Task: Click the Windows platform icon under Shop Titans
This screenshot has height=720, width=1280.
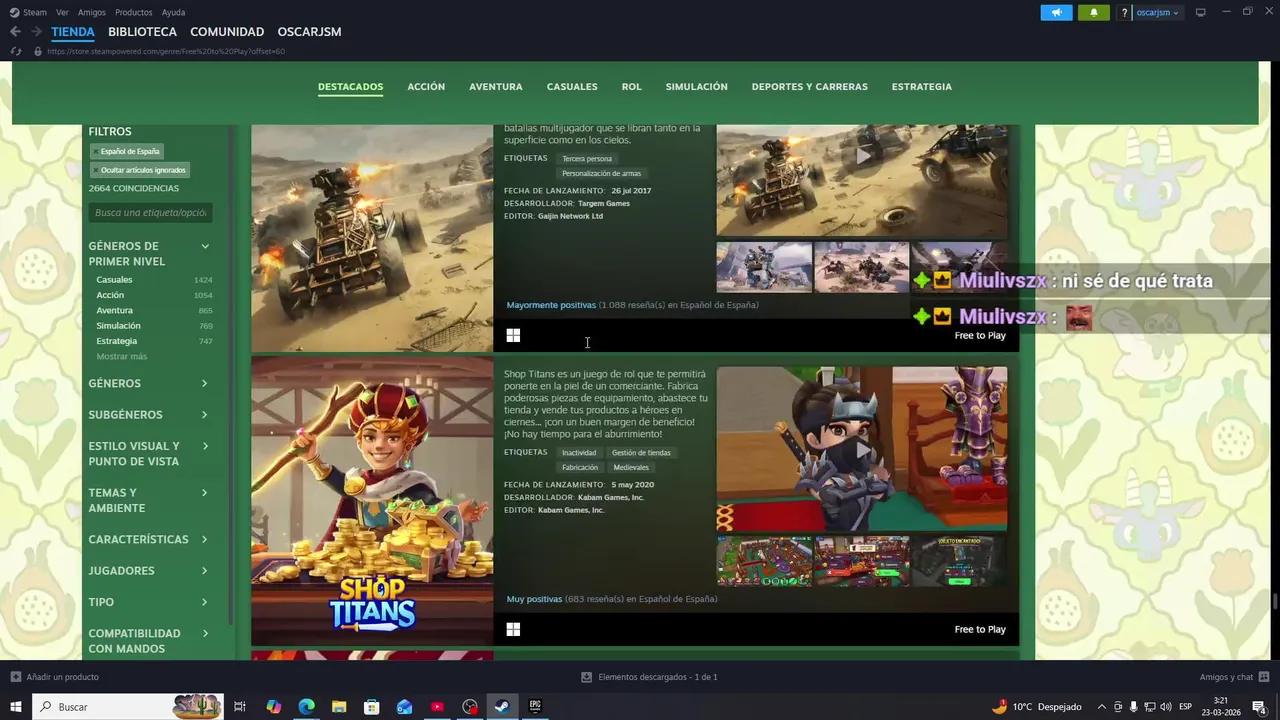Action: click(x=513, y=629)
